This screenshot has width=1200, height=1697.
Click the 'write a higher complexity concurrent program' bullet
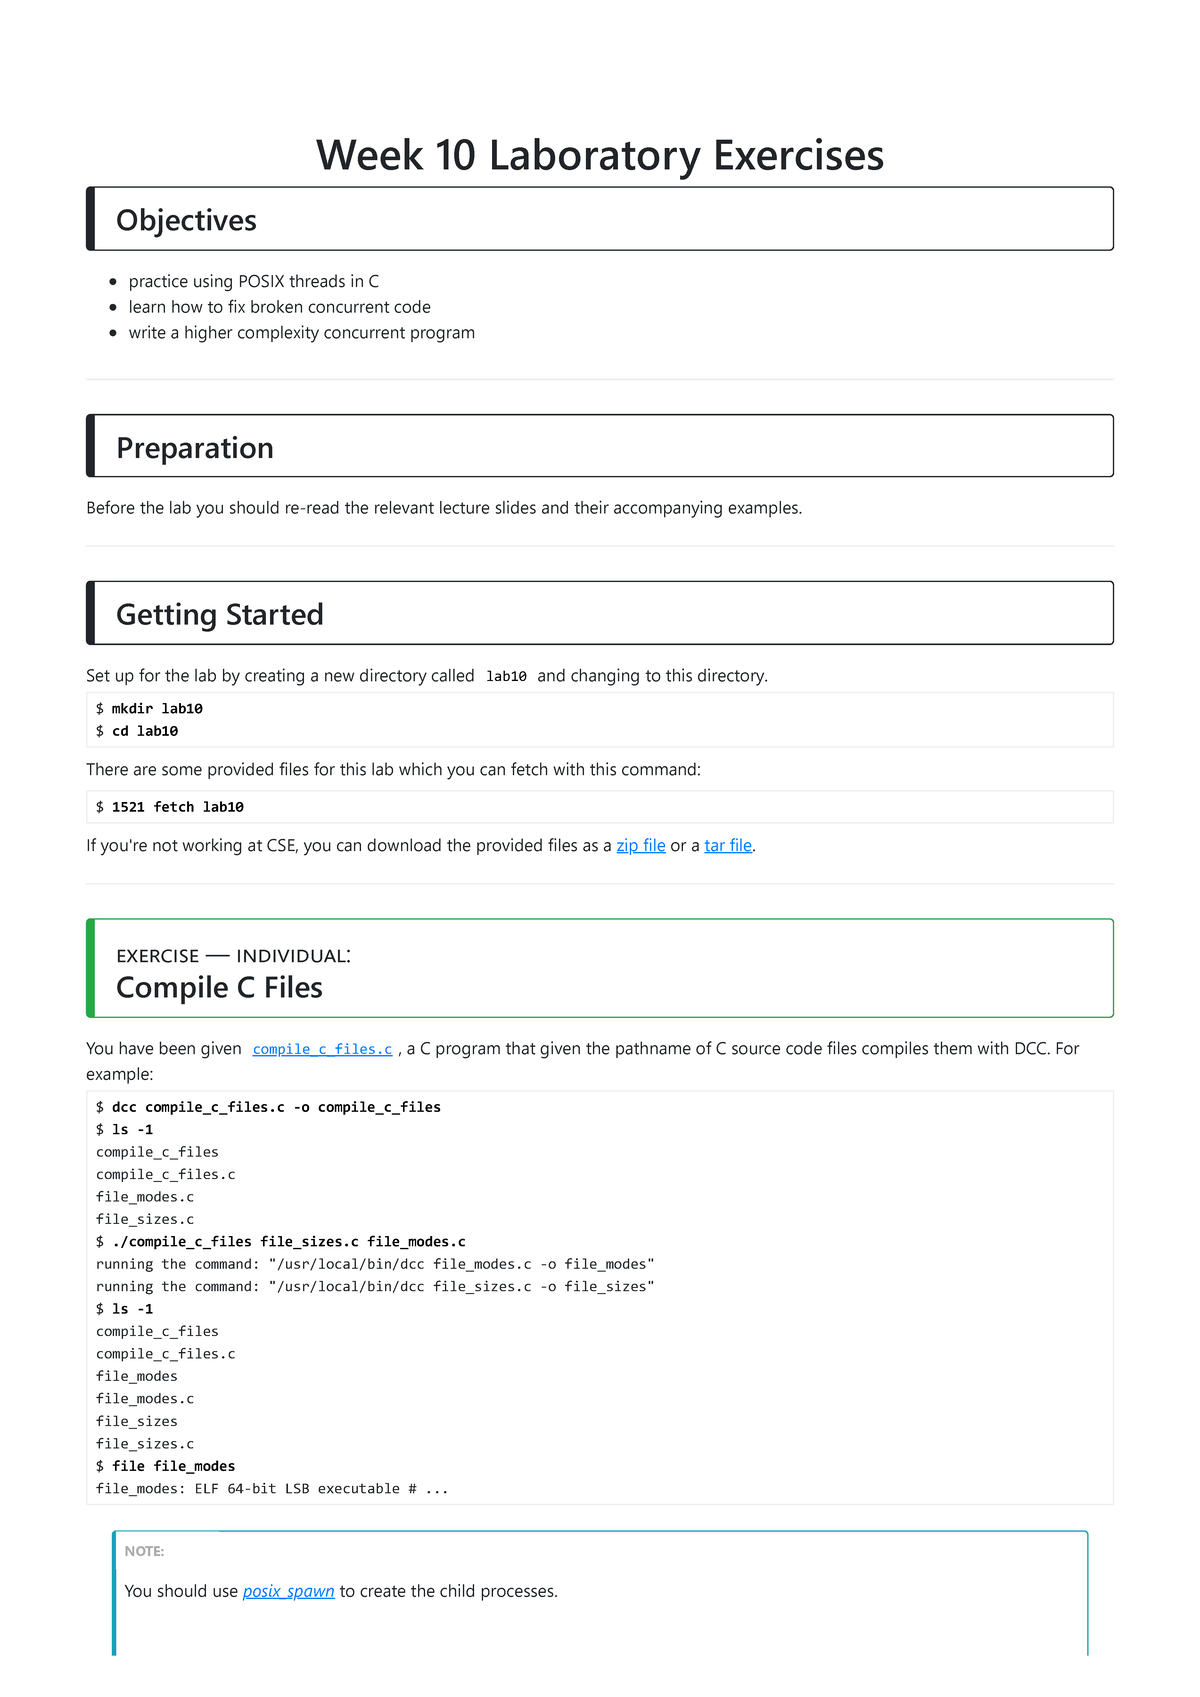click(x=302, y=333)
